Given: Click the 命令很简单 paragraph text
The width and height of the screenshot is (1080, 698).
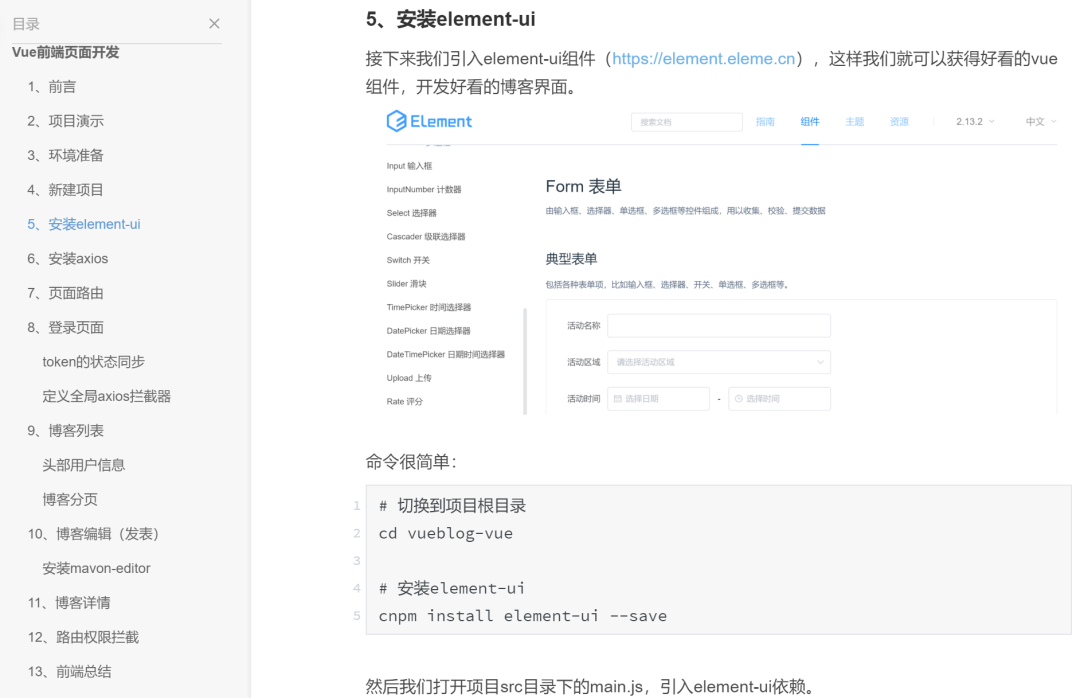Looking at the screenshot, I should (411, 462).
